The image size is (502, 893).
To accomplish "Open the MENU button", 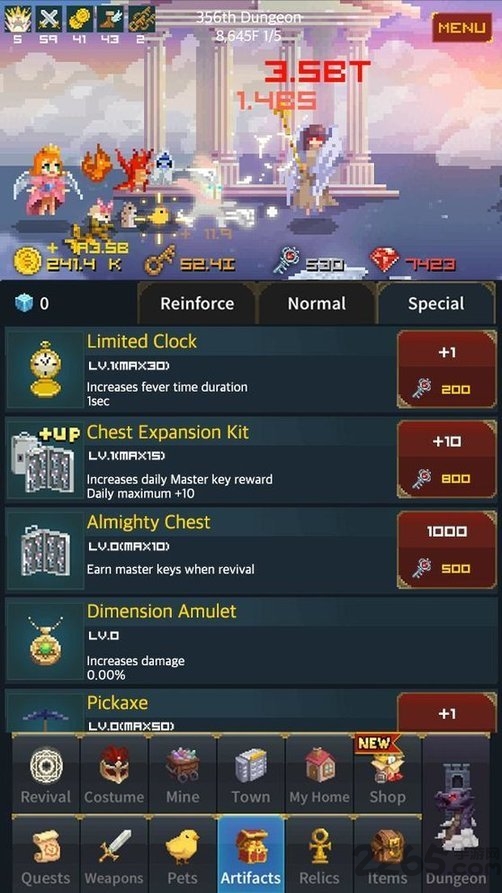I will (462, 27).
